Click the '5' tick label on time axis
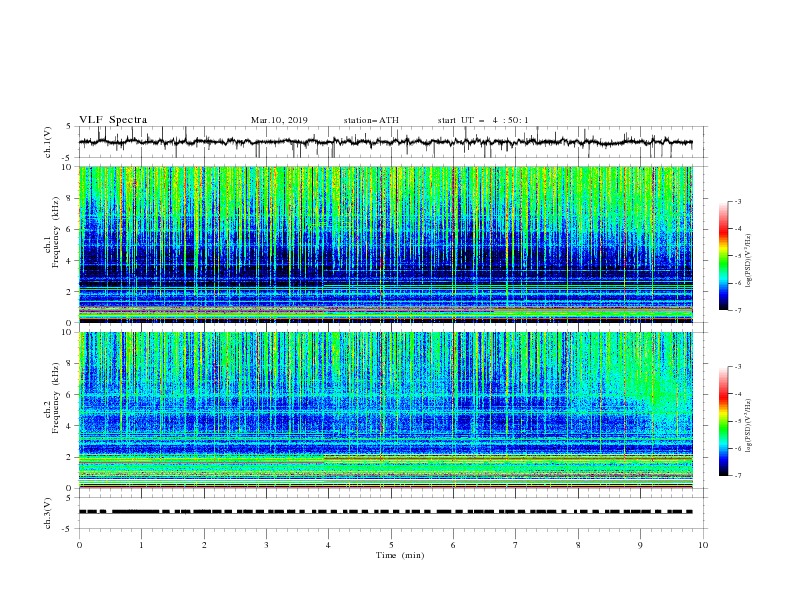Image resolution: width=792 pixels, height=612 pixels. 391,545
